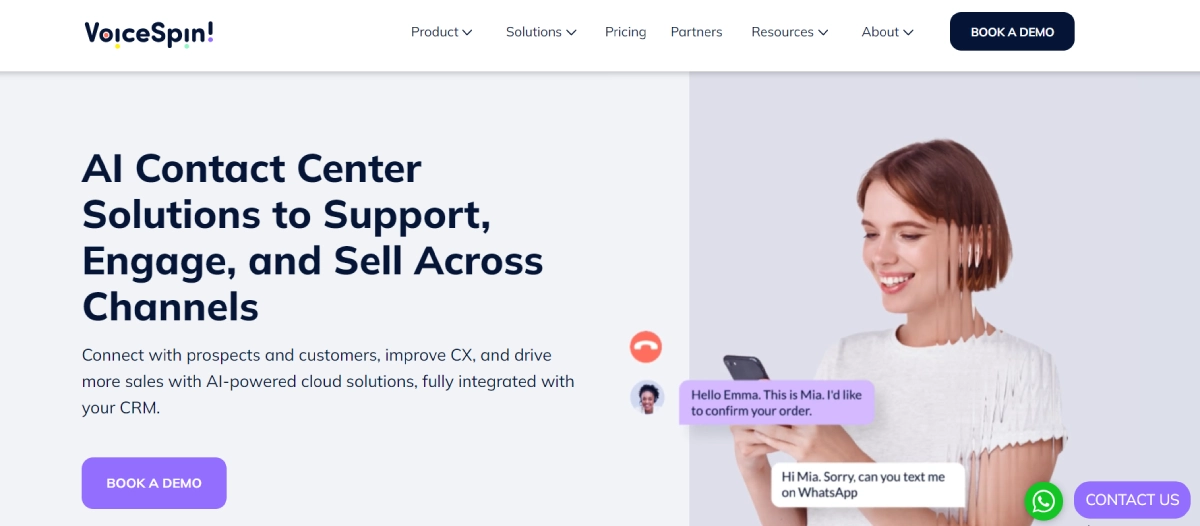Click the green WhatsApp chat icon
This screenshot has height=526, width=1200.
1043,501
